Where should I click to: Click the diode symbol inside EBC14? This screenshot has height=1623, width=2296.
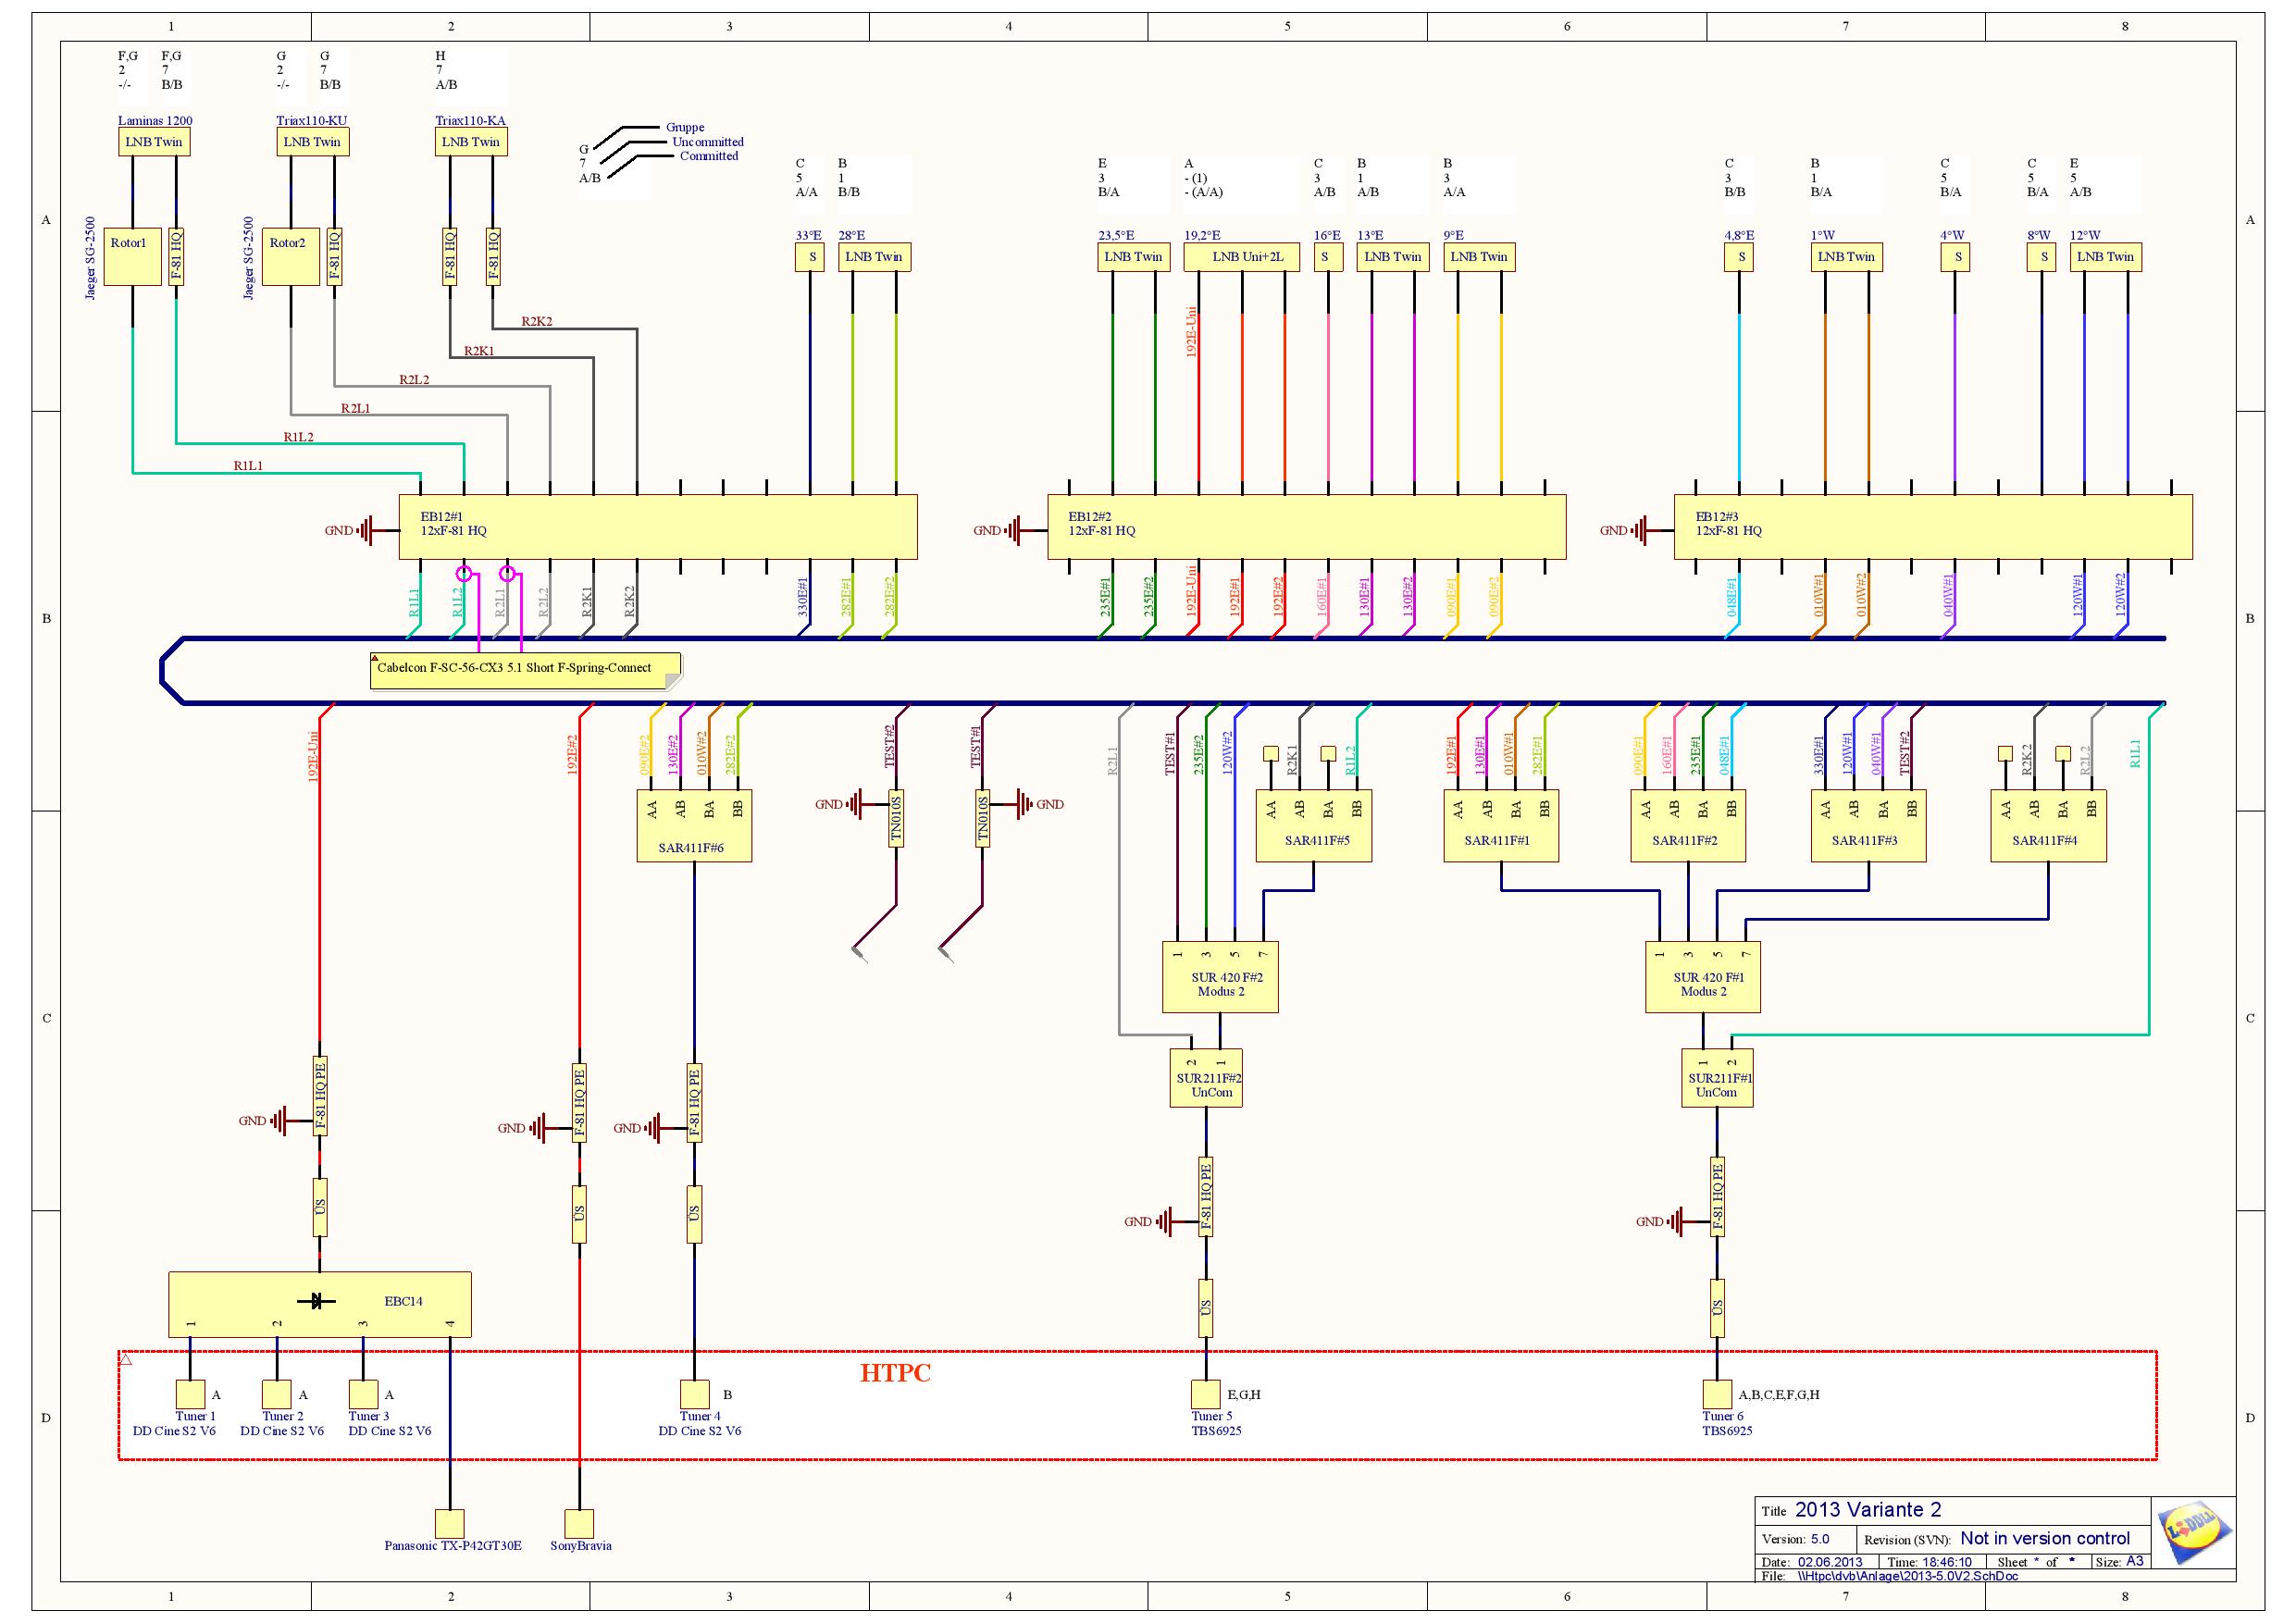(x=317, y=1301)
